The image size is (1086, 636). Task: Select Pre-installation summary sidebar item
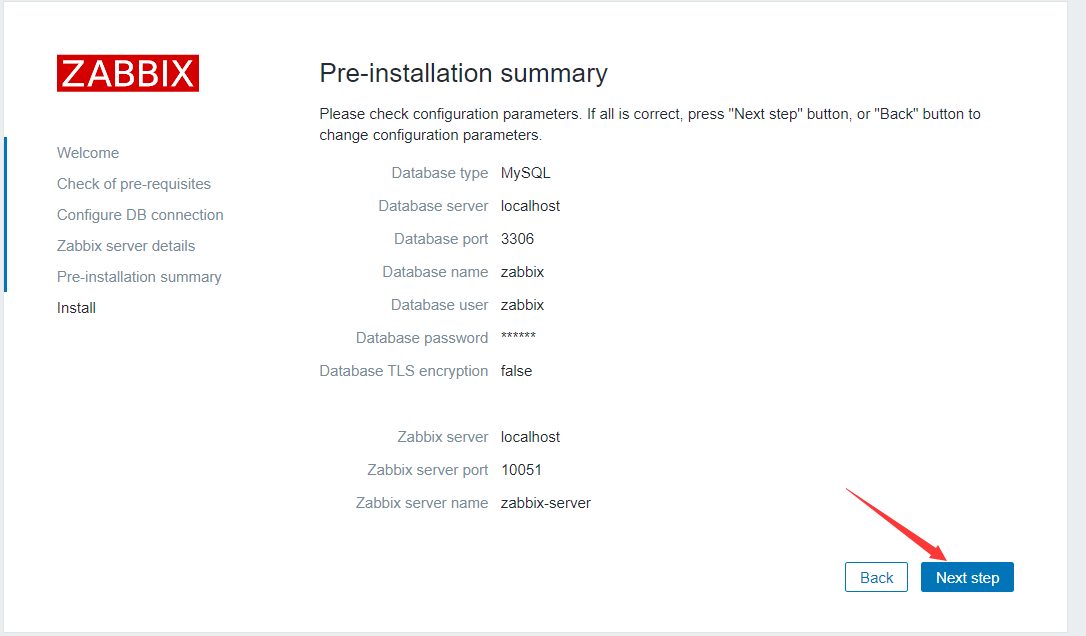click(139, 277)
